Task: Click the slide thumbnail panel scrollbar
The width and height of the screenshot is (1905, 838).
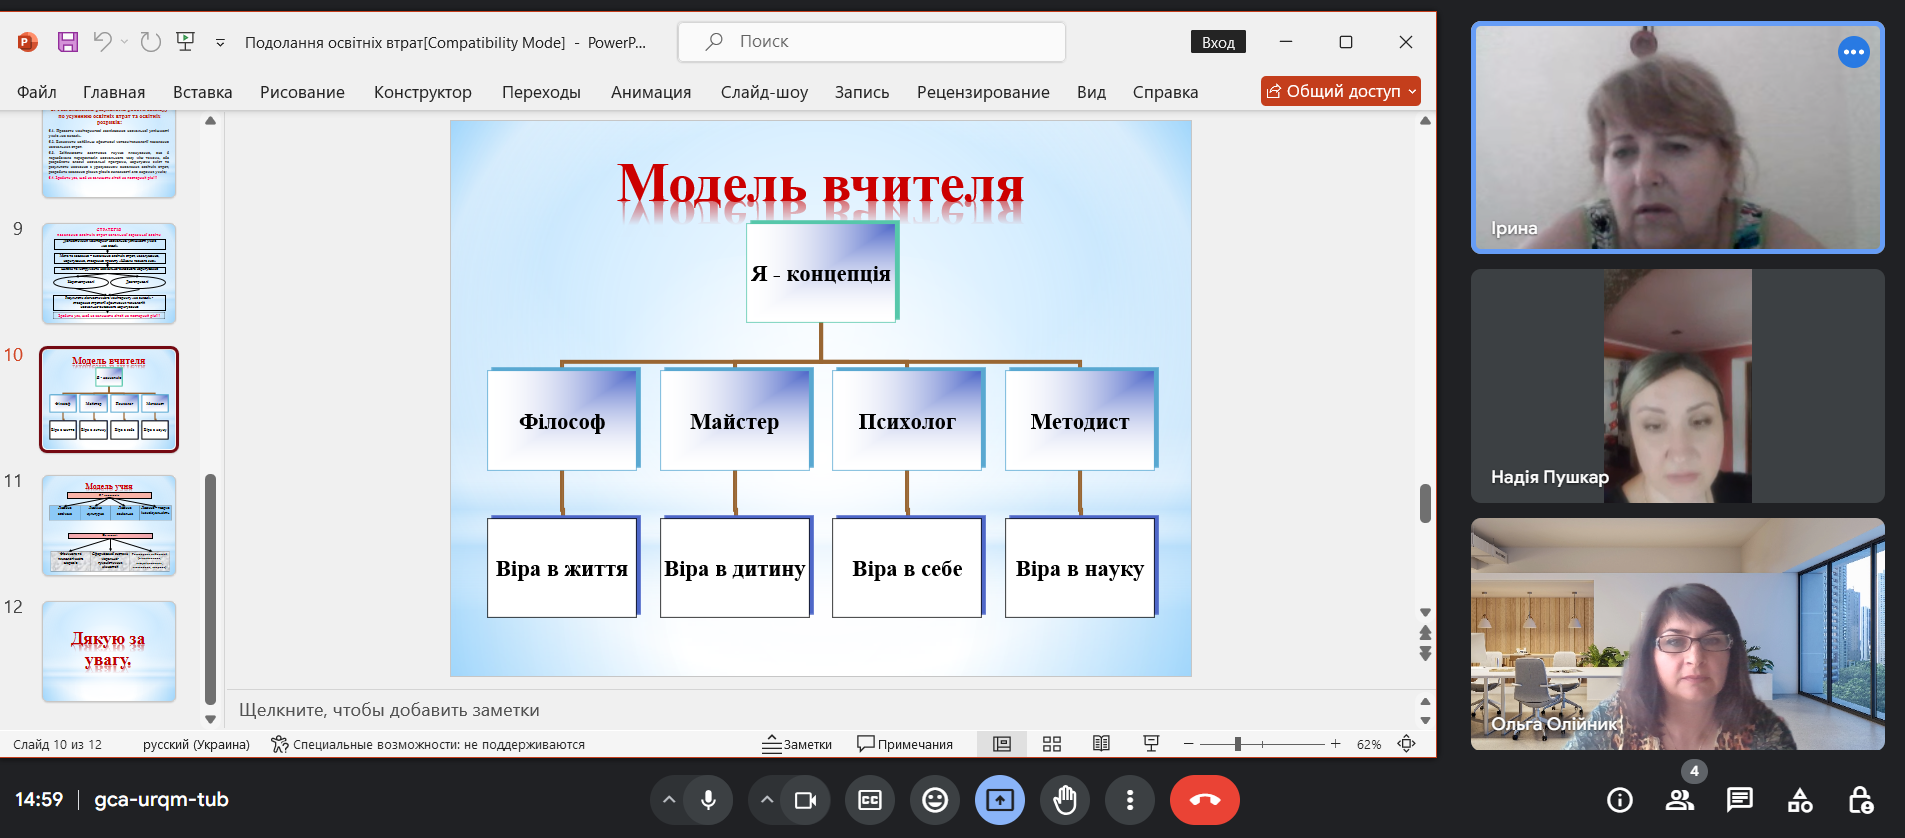Action: pos(210,590)
